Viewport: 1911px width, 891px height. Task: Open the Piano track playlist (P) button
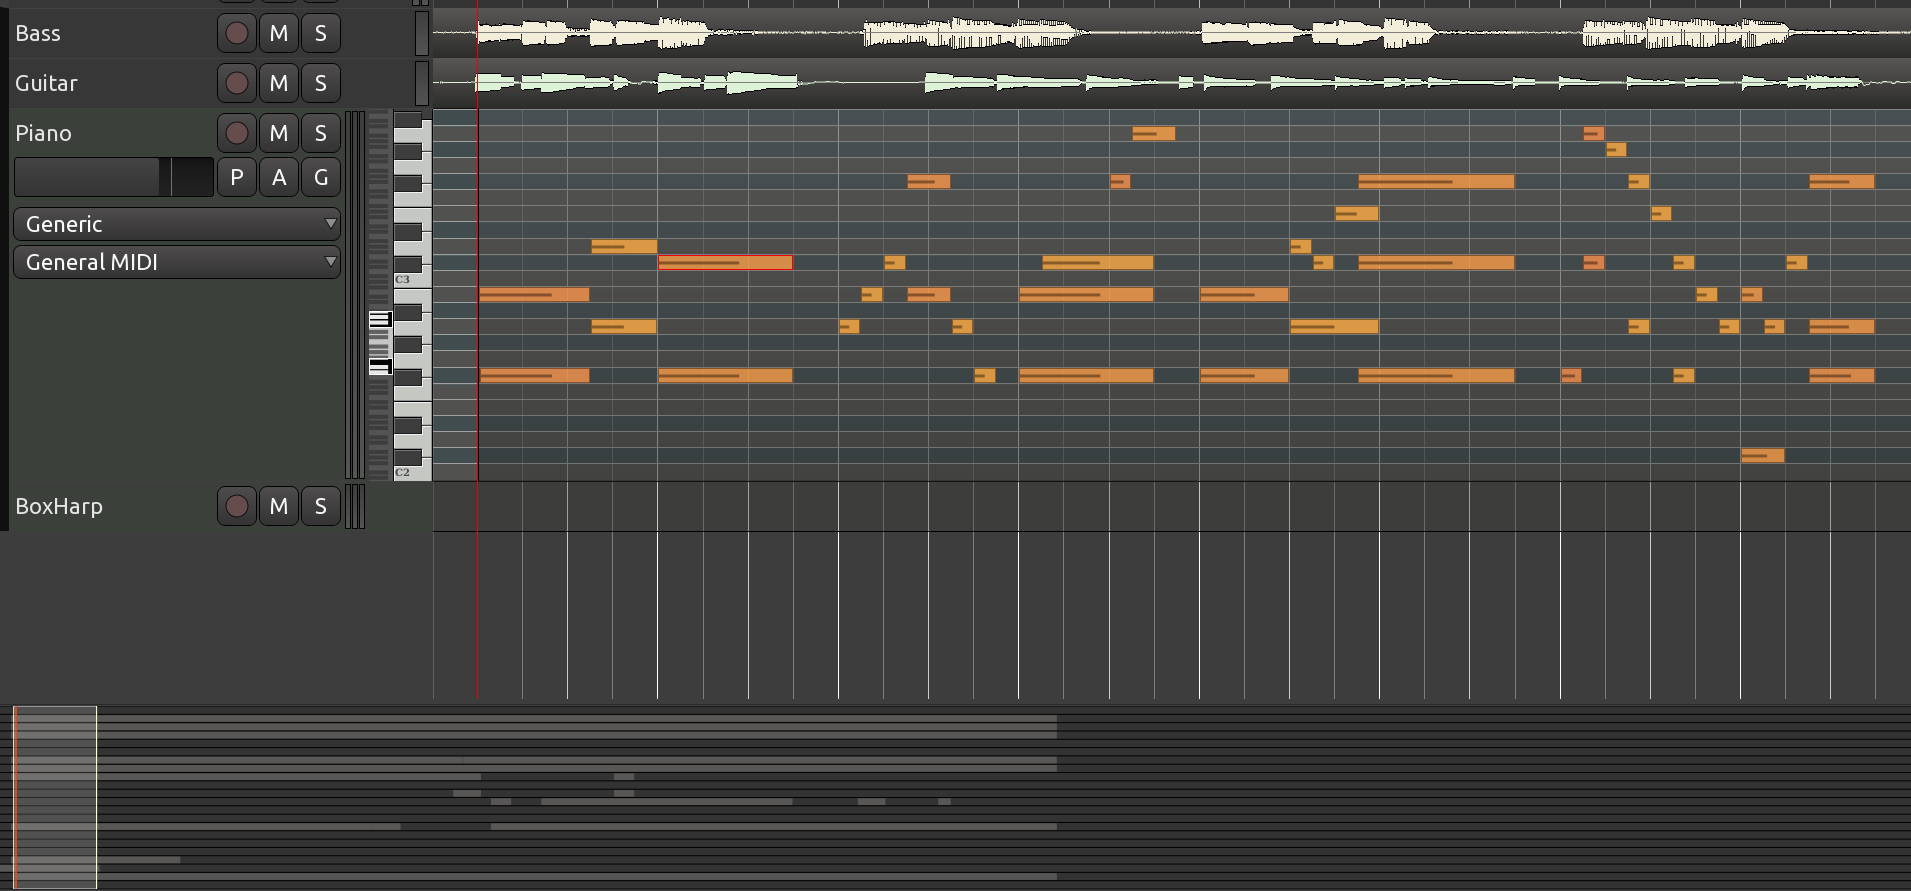coord(237,177)
